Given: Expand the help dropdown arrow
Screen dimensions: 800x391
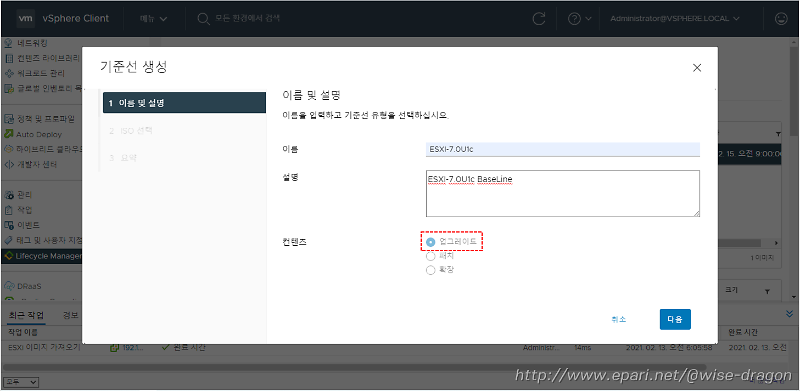Looking at the screenshot, I should 588,19.
